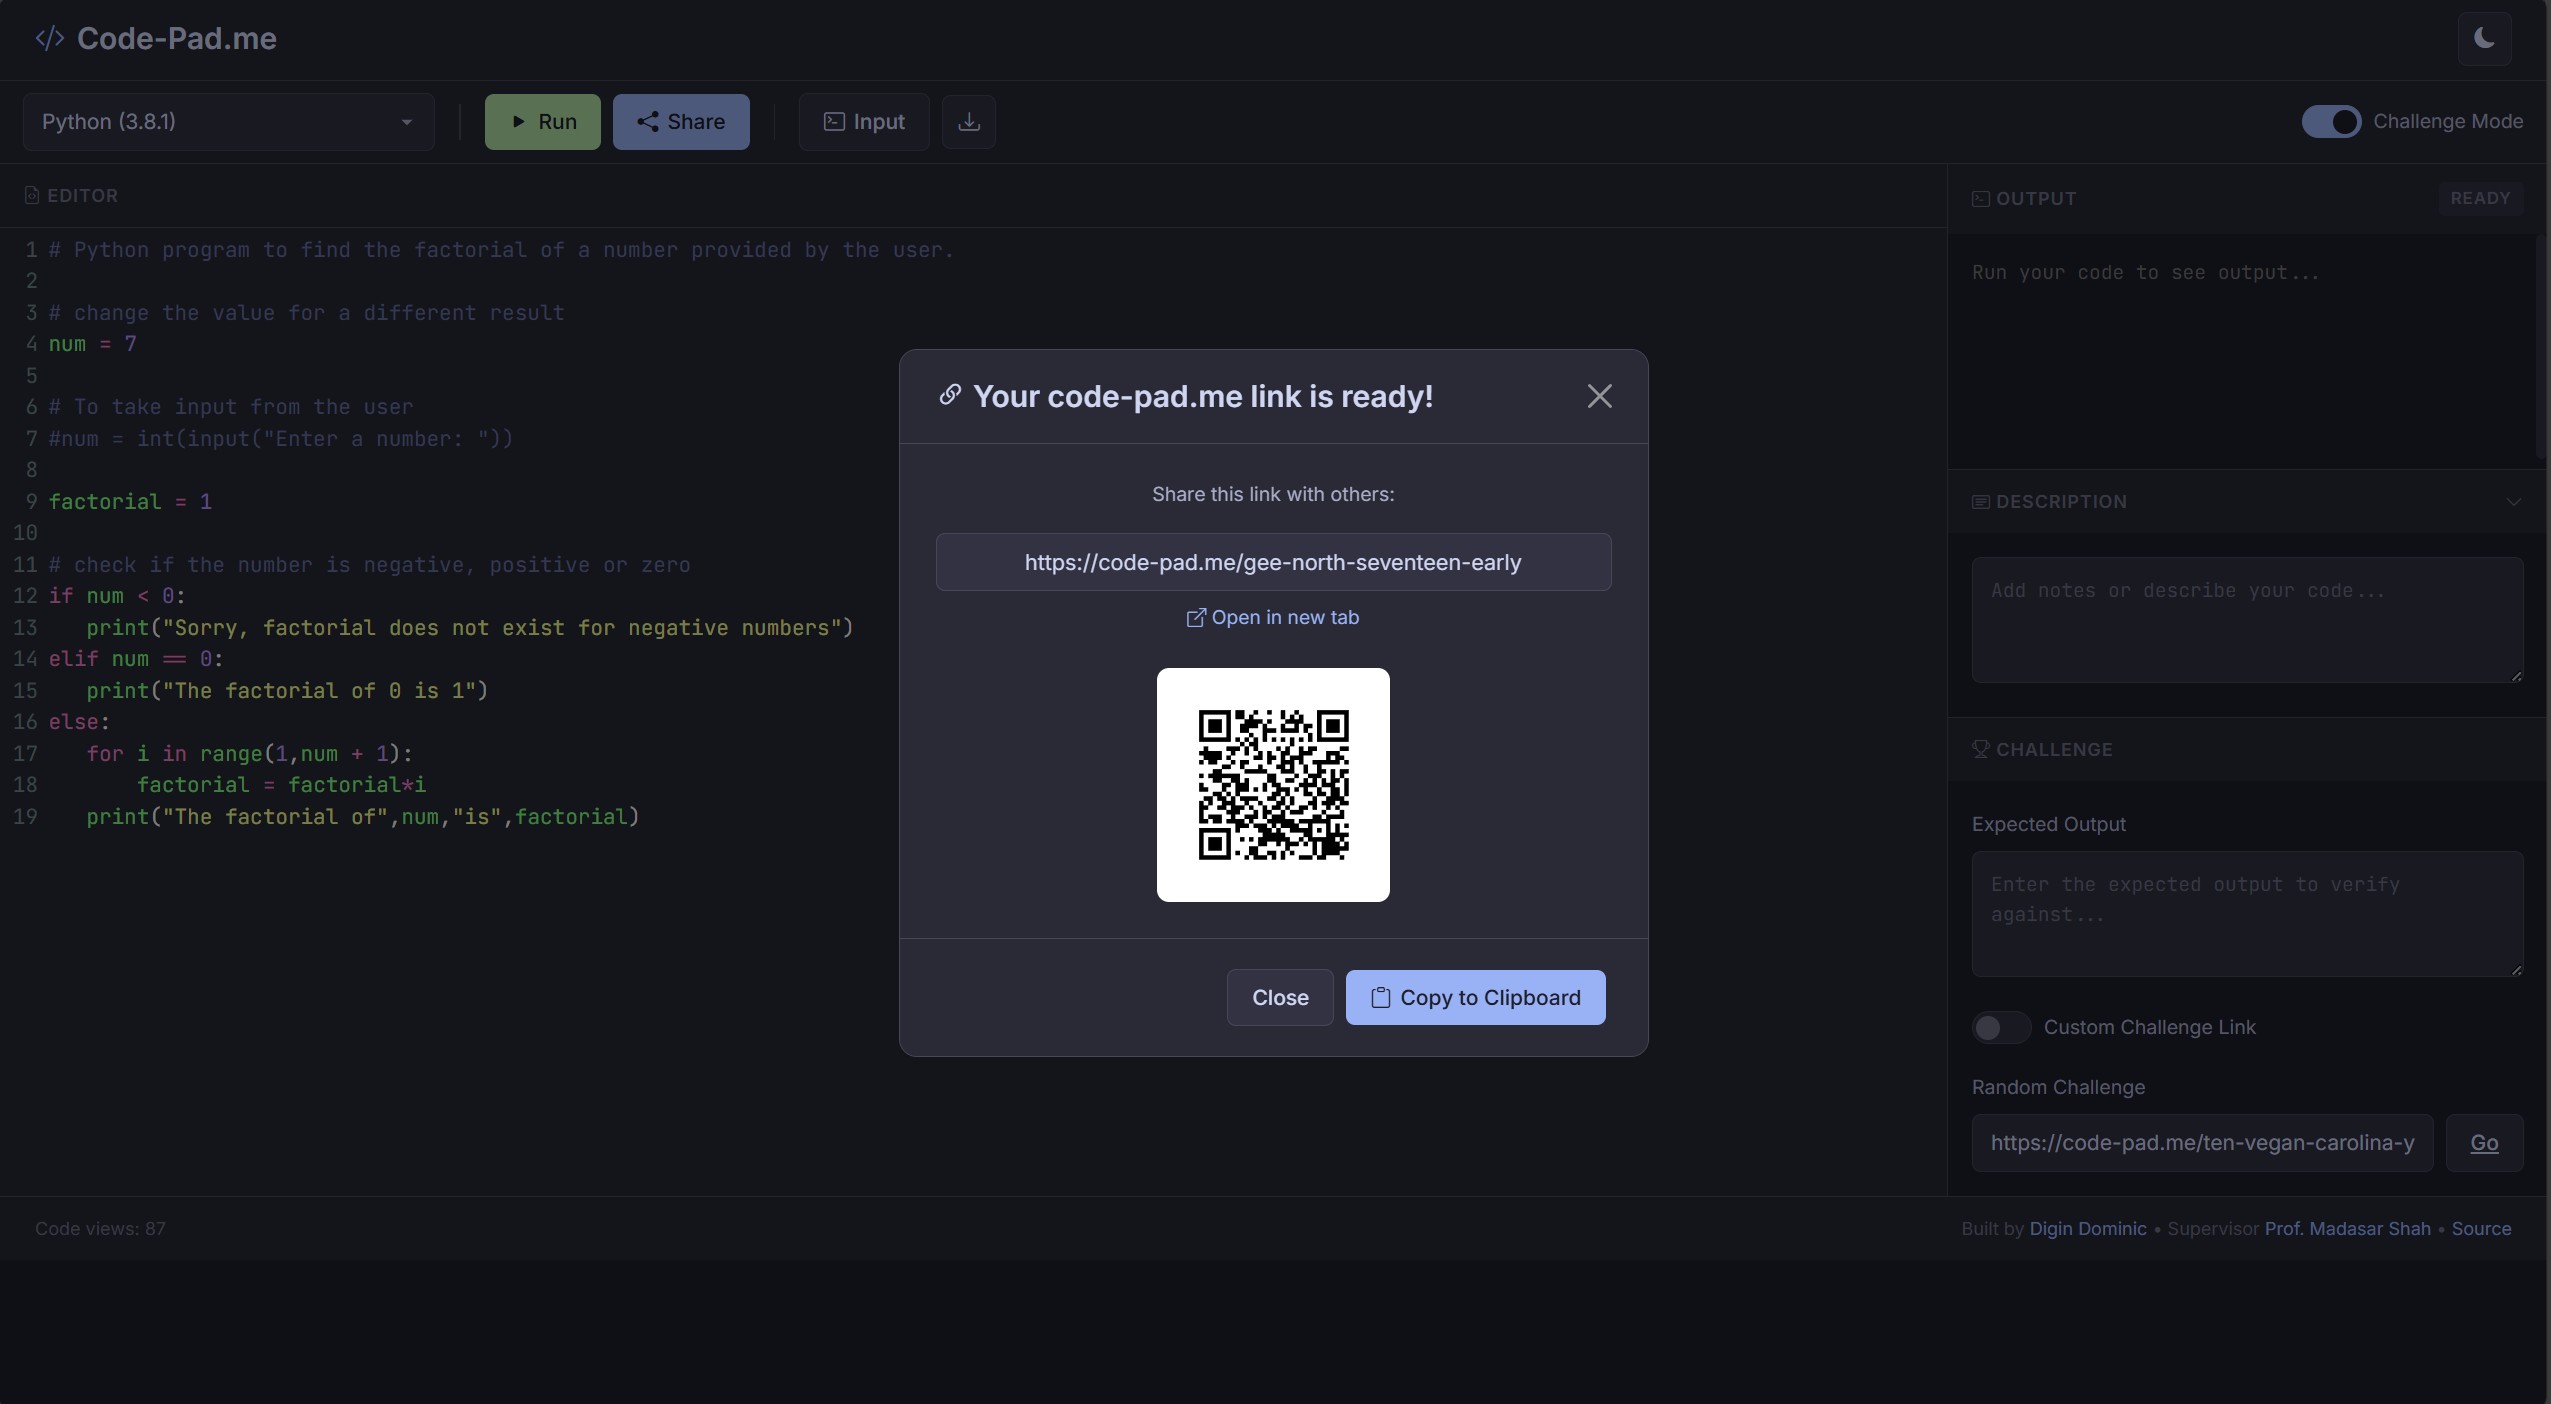Click the QR code image

tap(1272, 784)
